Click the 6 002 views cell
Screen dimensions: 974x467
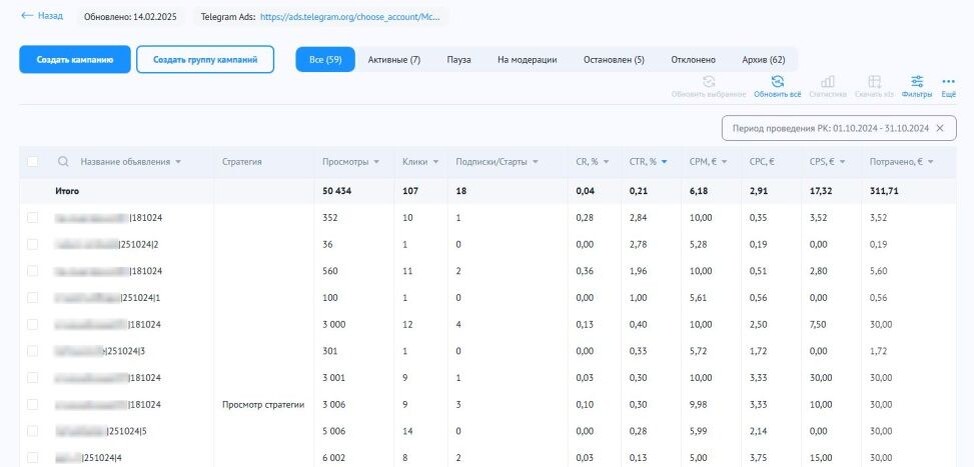[x=333, y=458]
